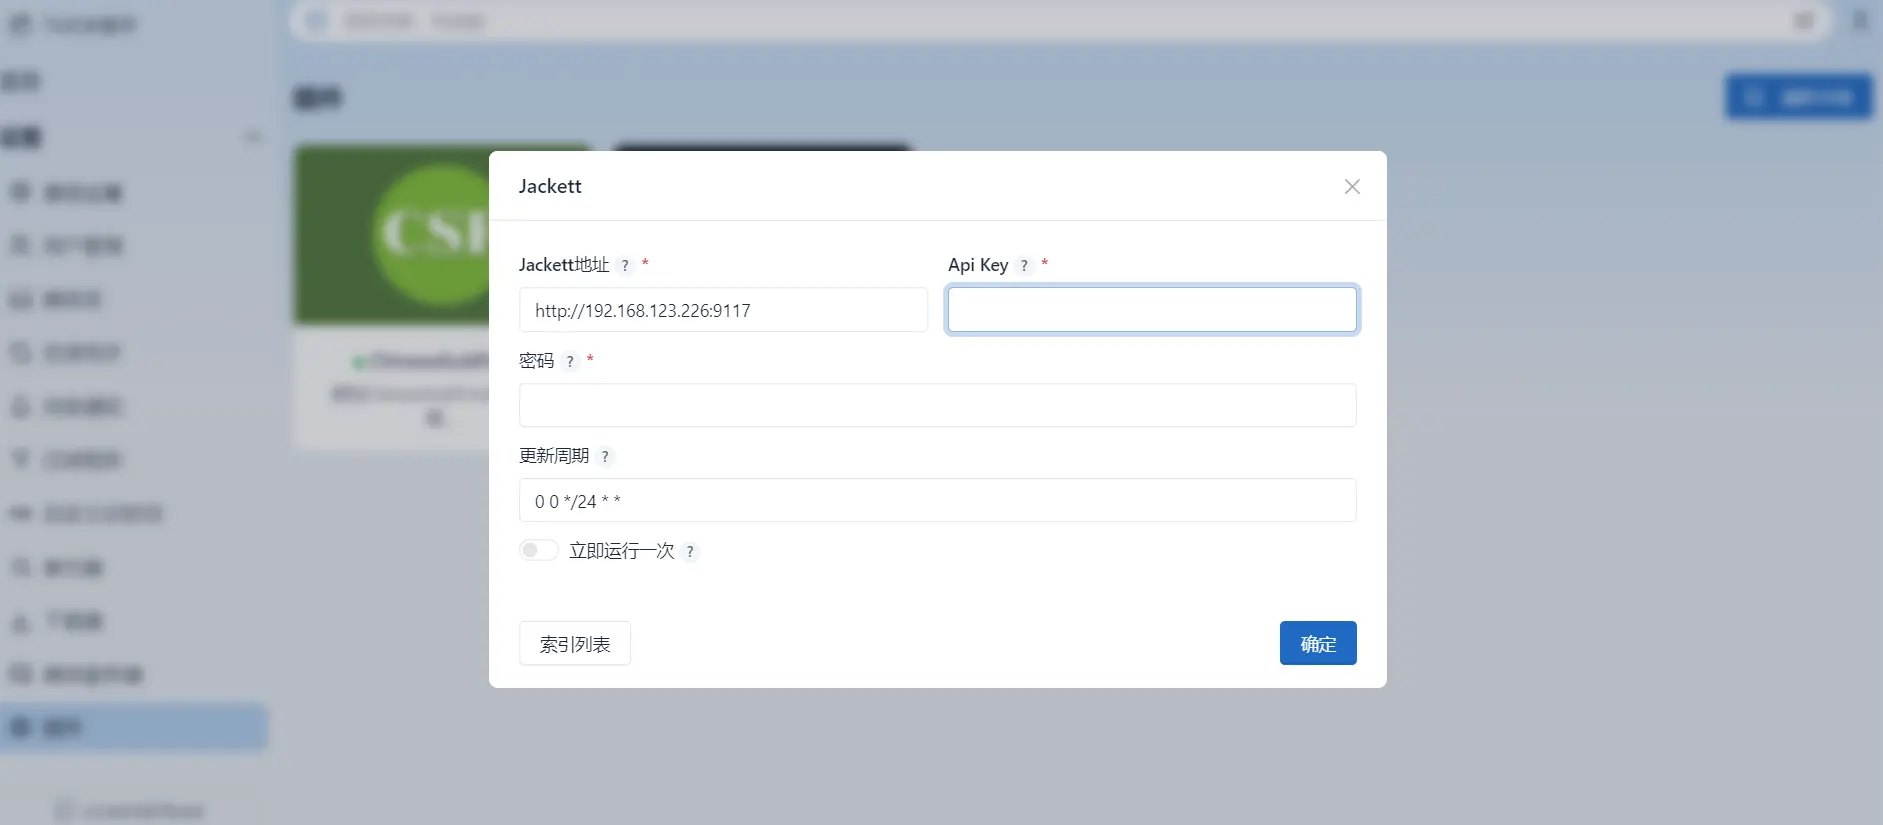This screenshot has height=825, width=1883.
Task: Focus the Api Key input field
Action: click(1152, 310)
